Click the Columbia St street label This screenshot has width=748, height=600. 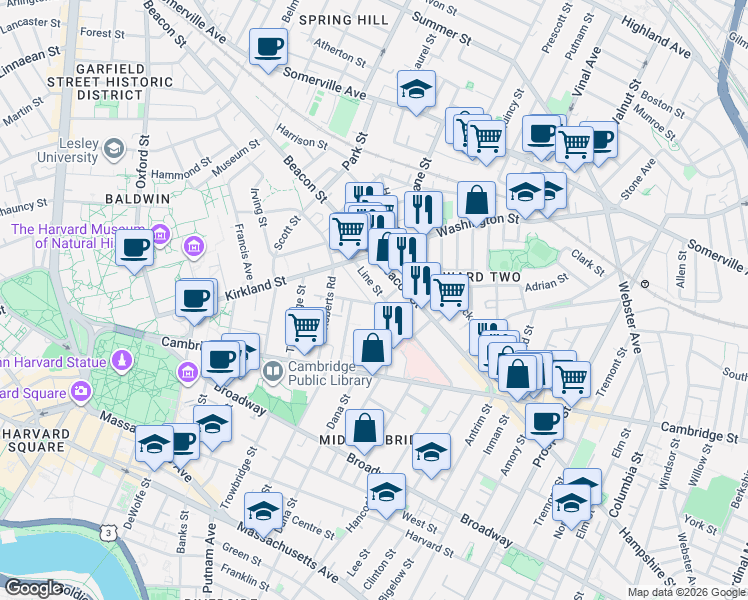click(626, 485)
